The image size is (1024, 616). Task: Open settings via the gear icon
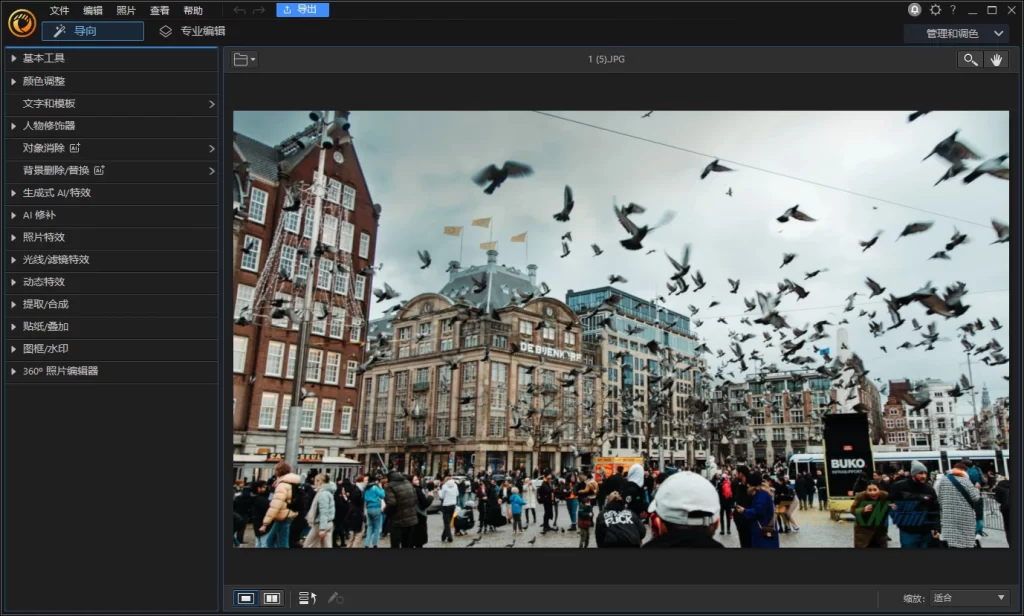coord(935,10)
